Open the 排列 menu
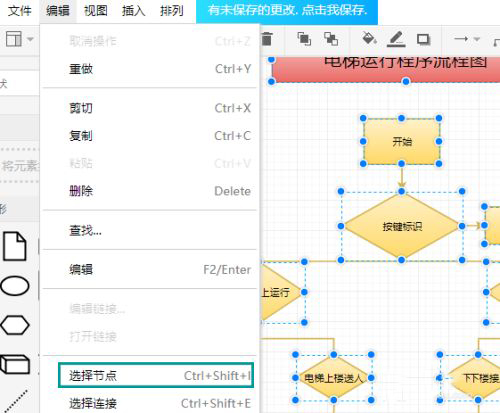This screenshot has width=500, height=413. tap(172, 11)
